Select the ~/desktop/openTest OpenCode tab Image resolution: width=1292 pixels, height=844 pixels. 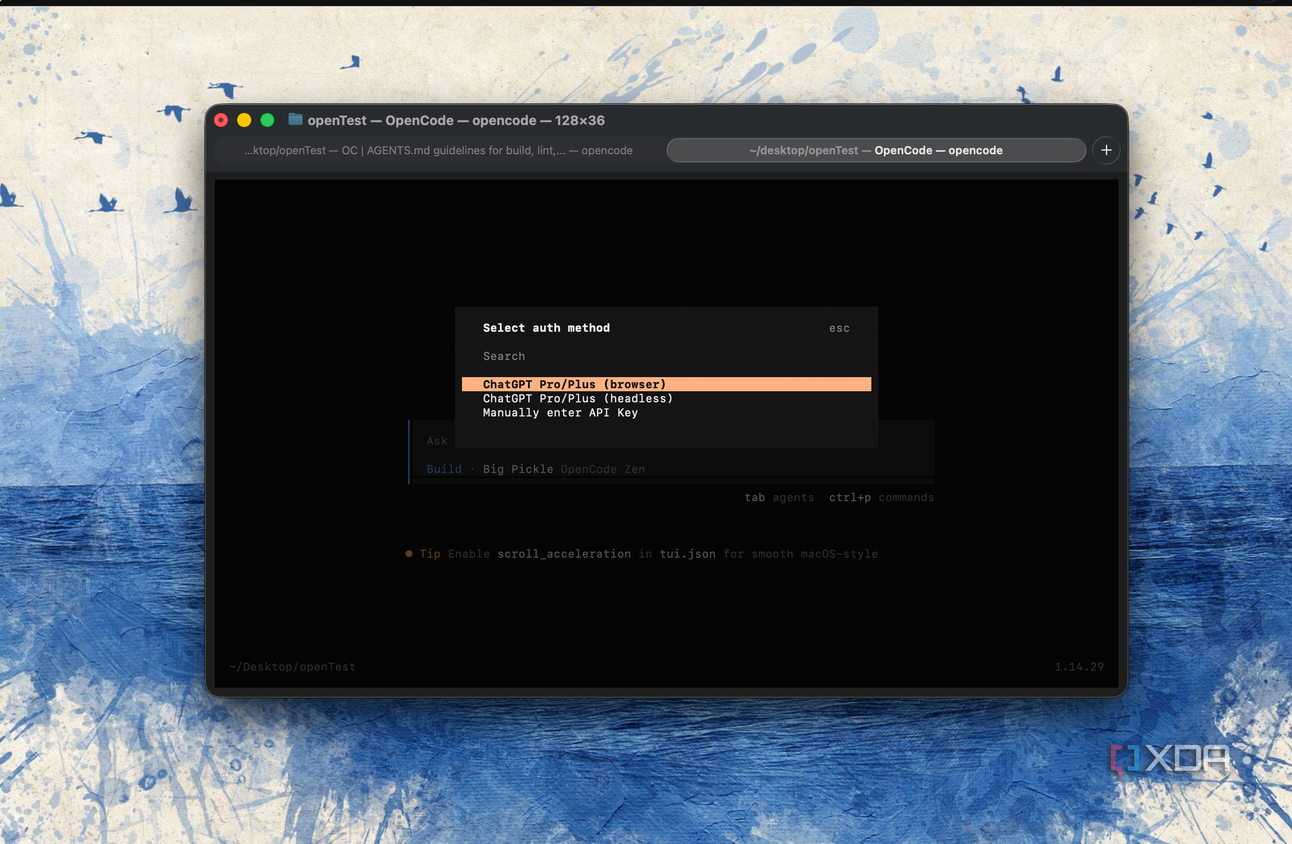coord(876,150)
